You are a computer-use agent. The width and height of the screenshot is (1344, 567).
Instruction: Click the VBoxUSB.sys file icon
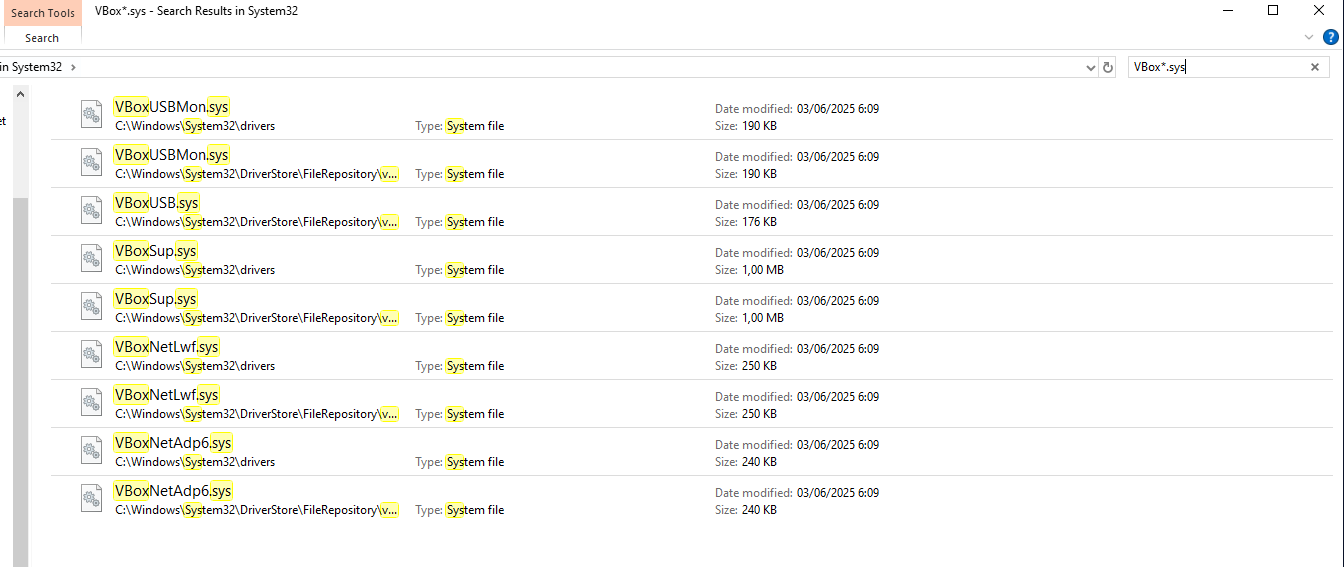(x=92, y=211)
